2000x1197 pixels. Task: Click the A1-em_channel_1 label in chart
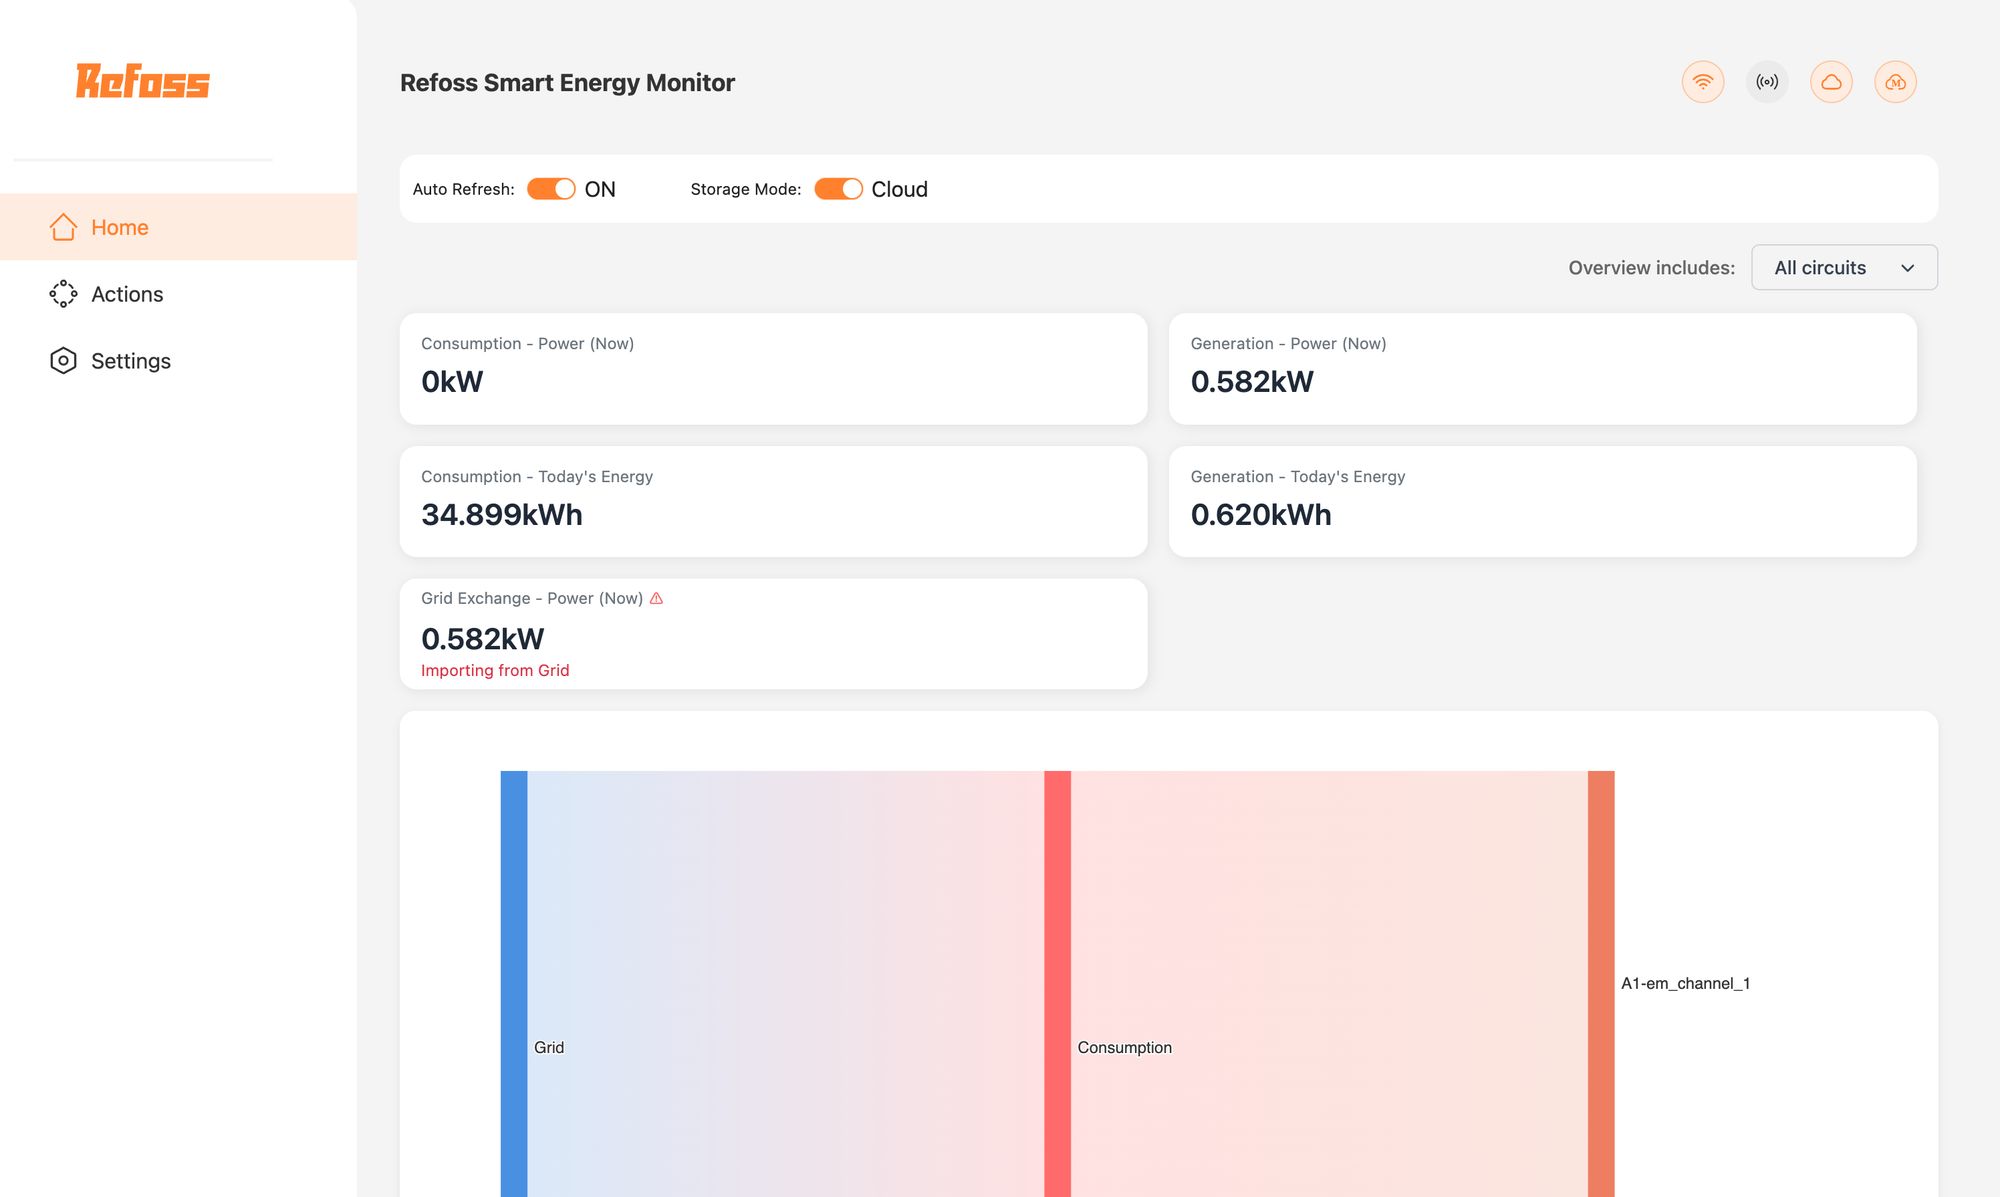coord(1685,983)
